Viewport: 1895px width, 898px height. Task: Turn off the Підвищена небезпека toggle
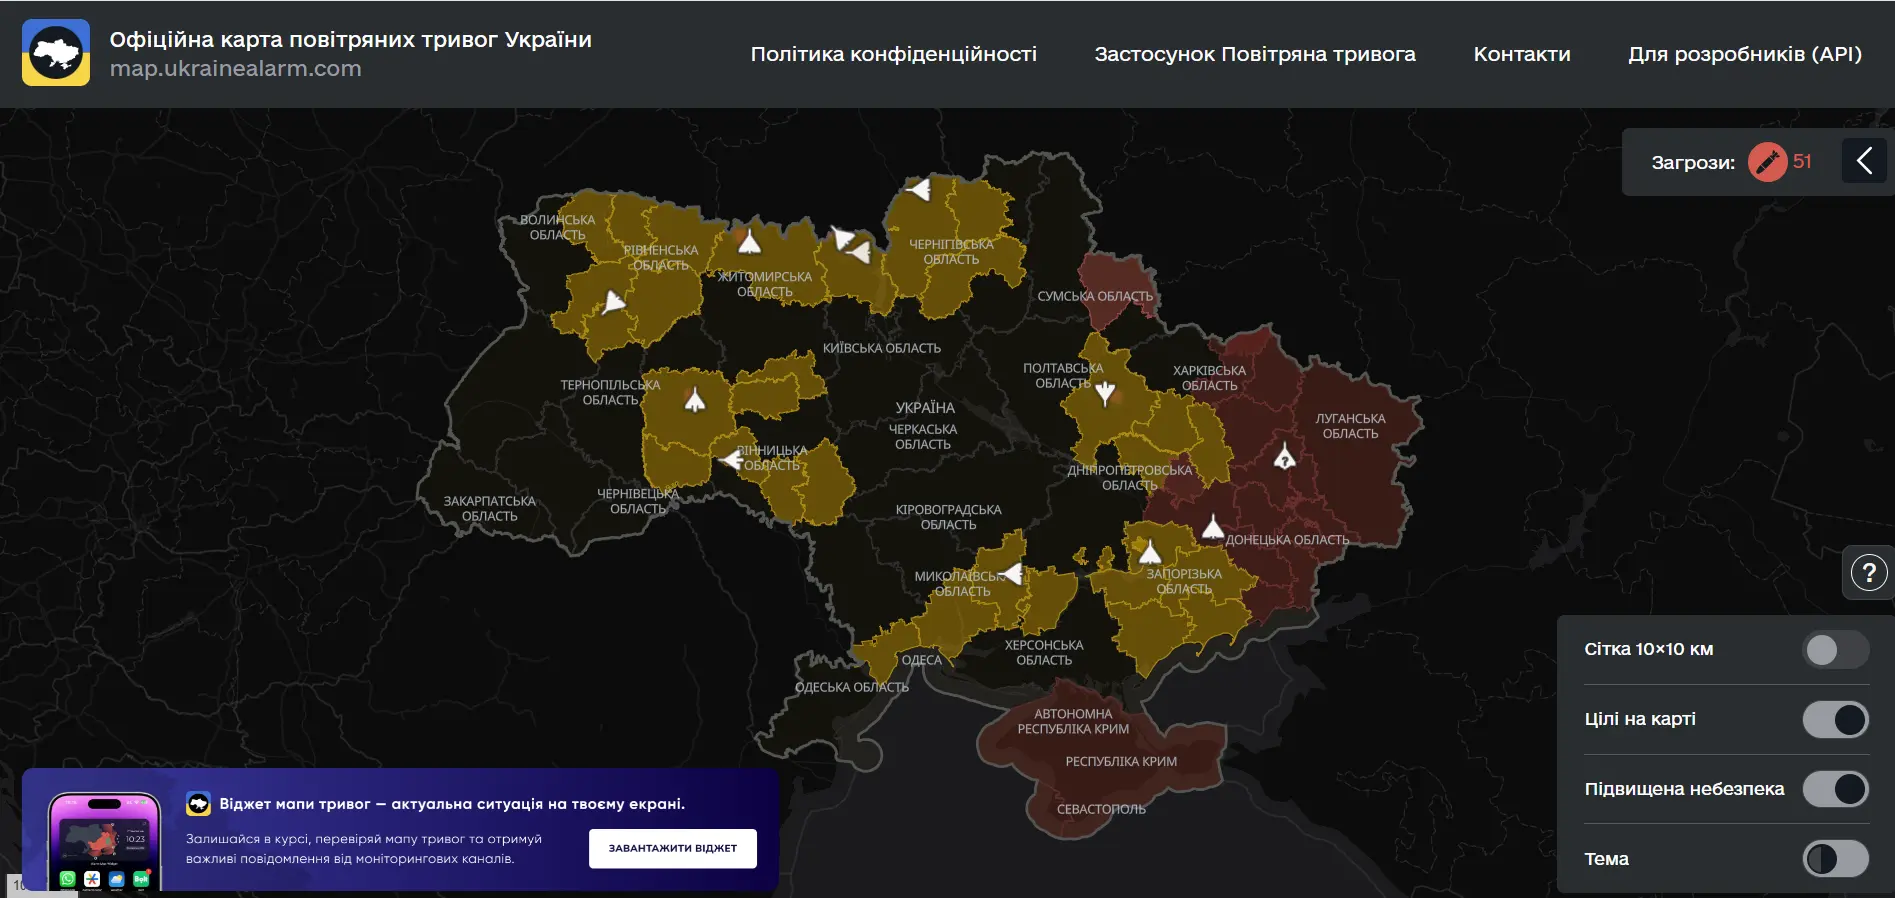point(1835,789)
